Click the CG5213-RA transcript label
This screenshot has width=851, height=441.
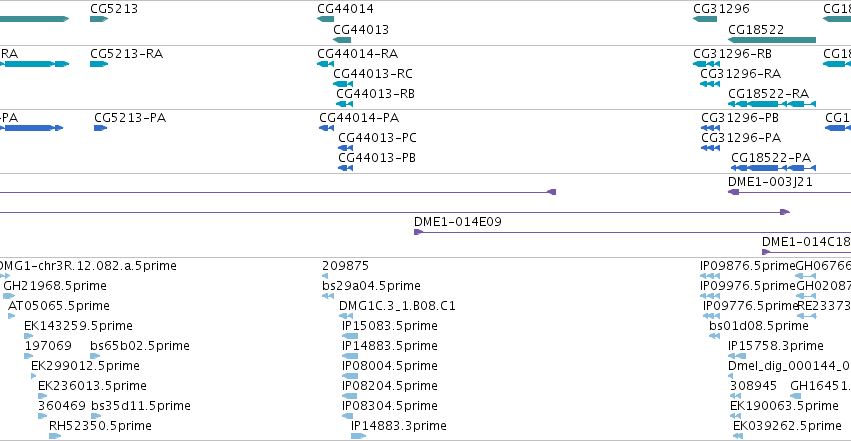126,54
